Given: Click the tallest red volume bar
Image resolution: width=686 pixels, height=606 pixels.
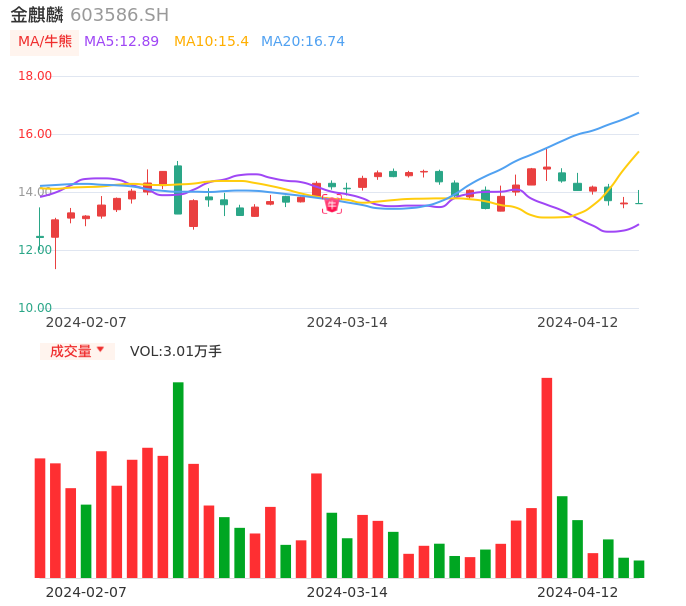Looking at the screenshot, I should pos(547,477).
